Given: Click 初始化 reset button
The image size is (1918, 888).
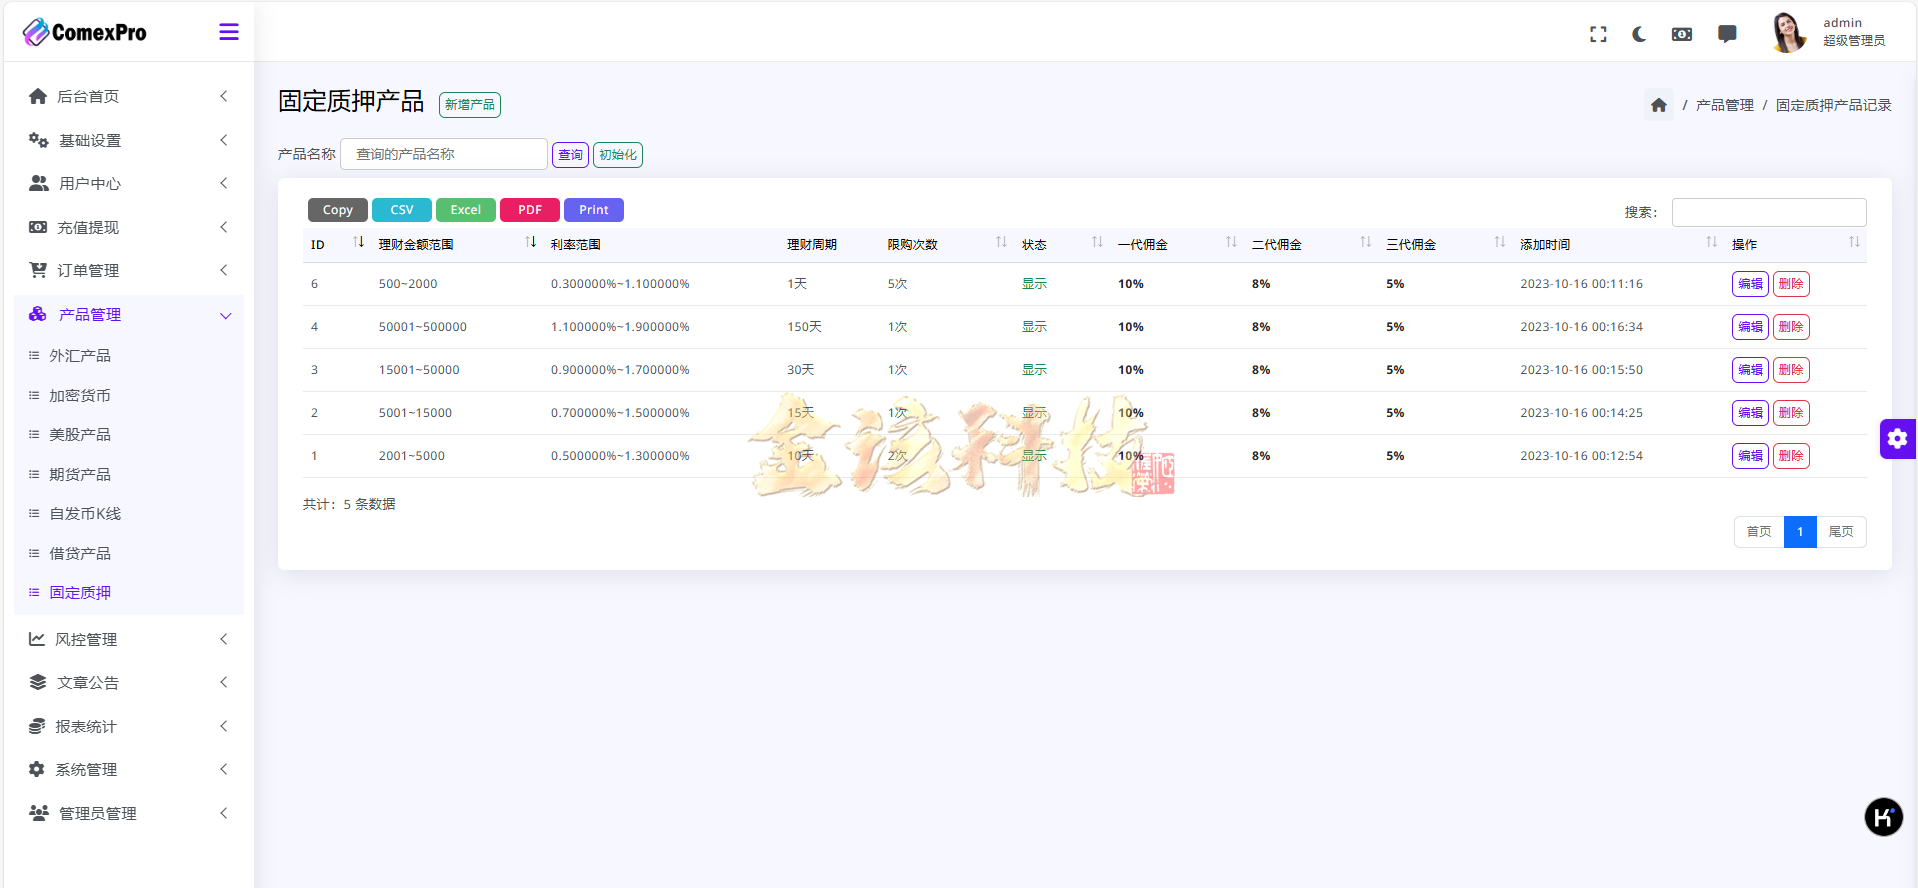Looking at the screenshot, I should [x=618, y=155].
